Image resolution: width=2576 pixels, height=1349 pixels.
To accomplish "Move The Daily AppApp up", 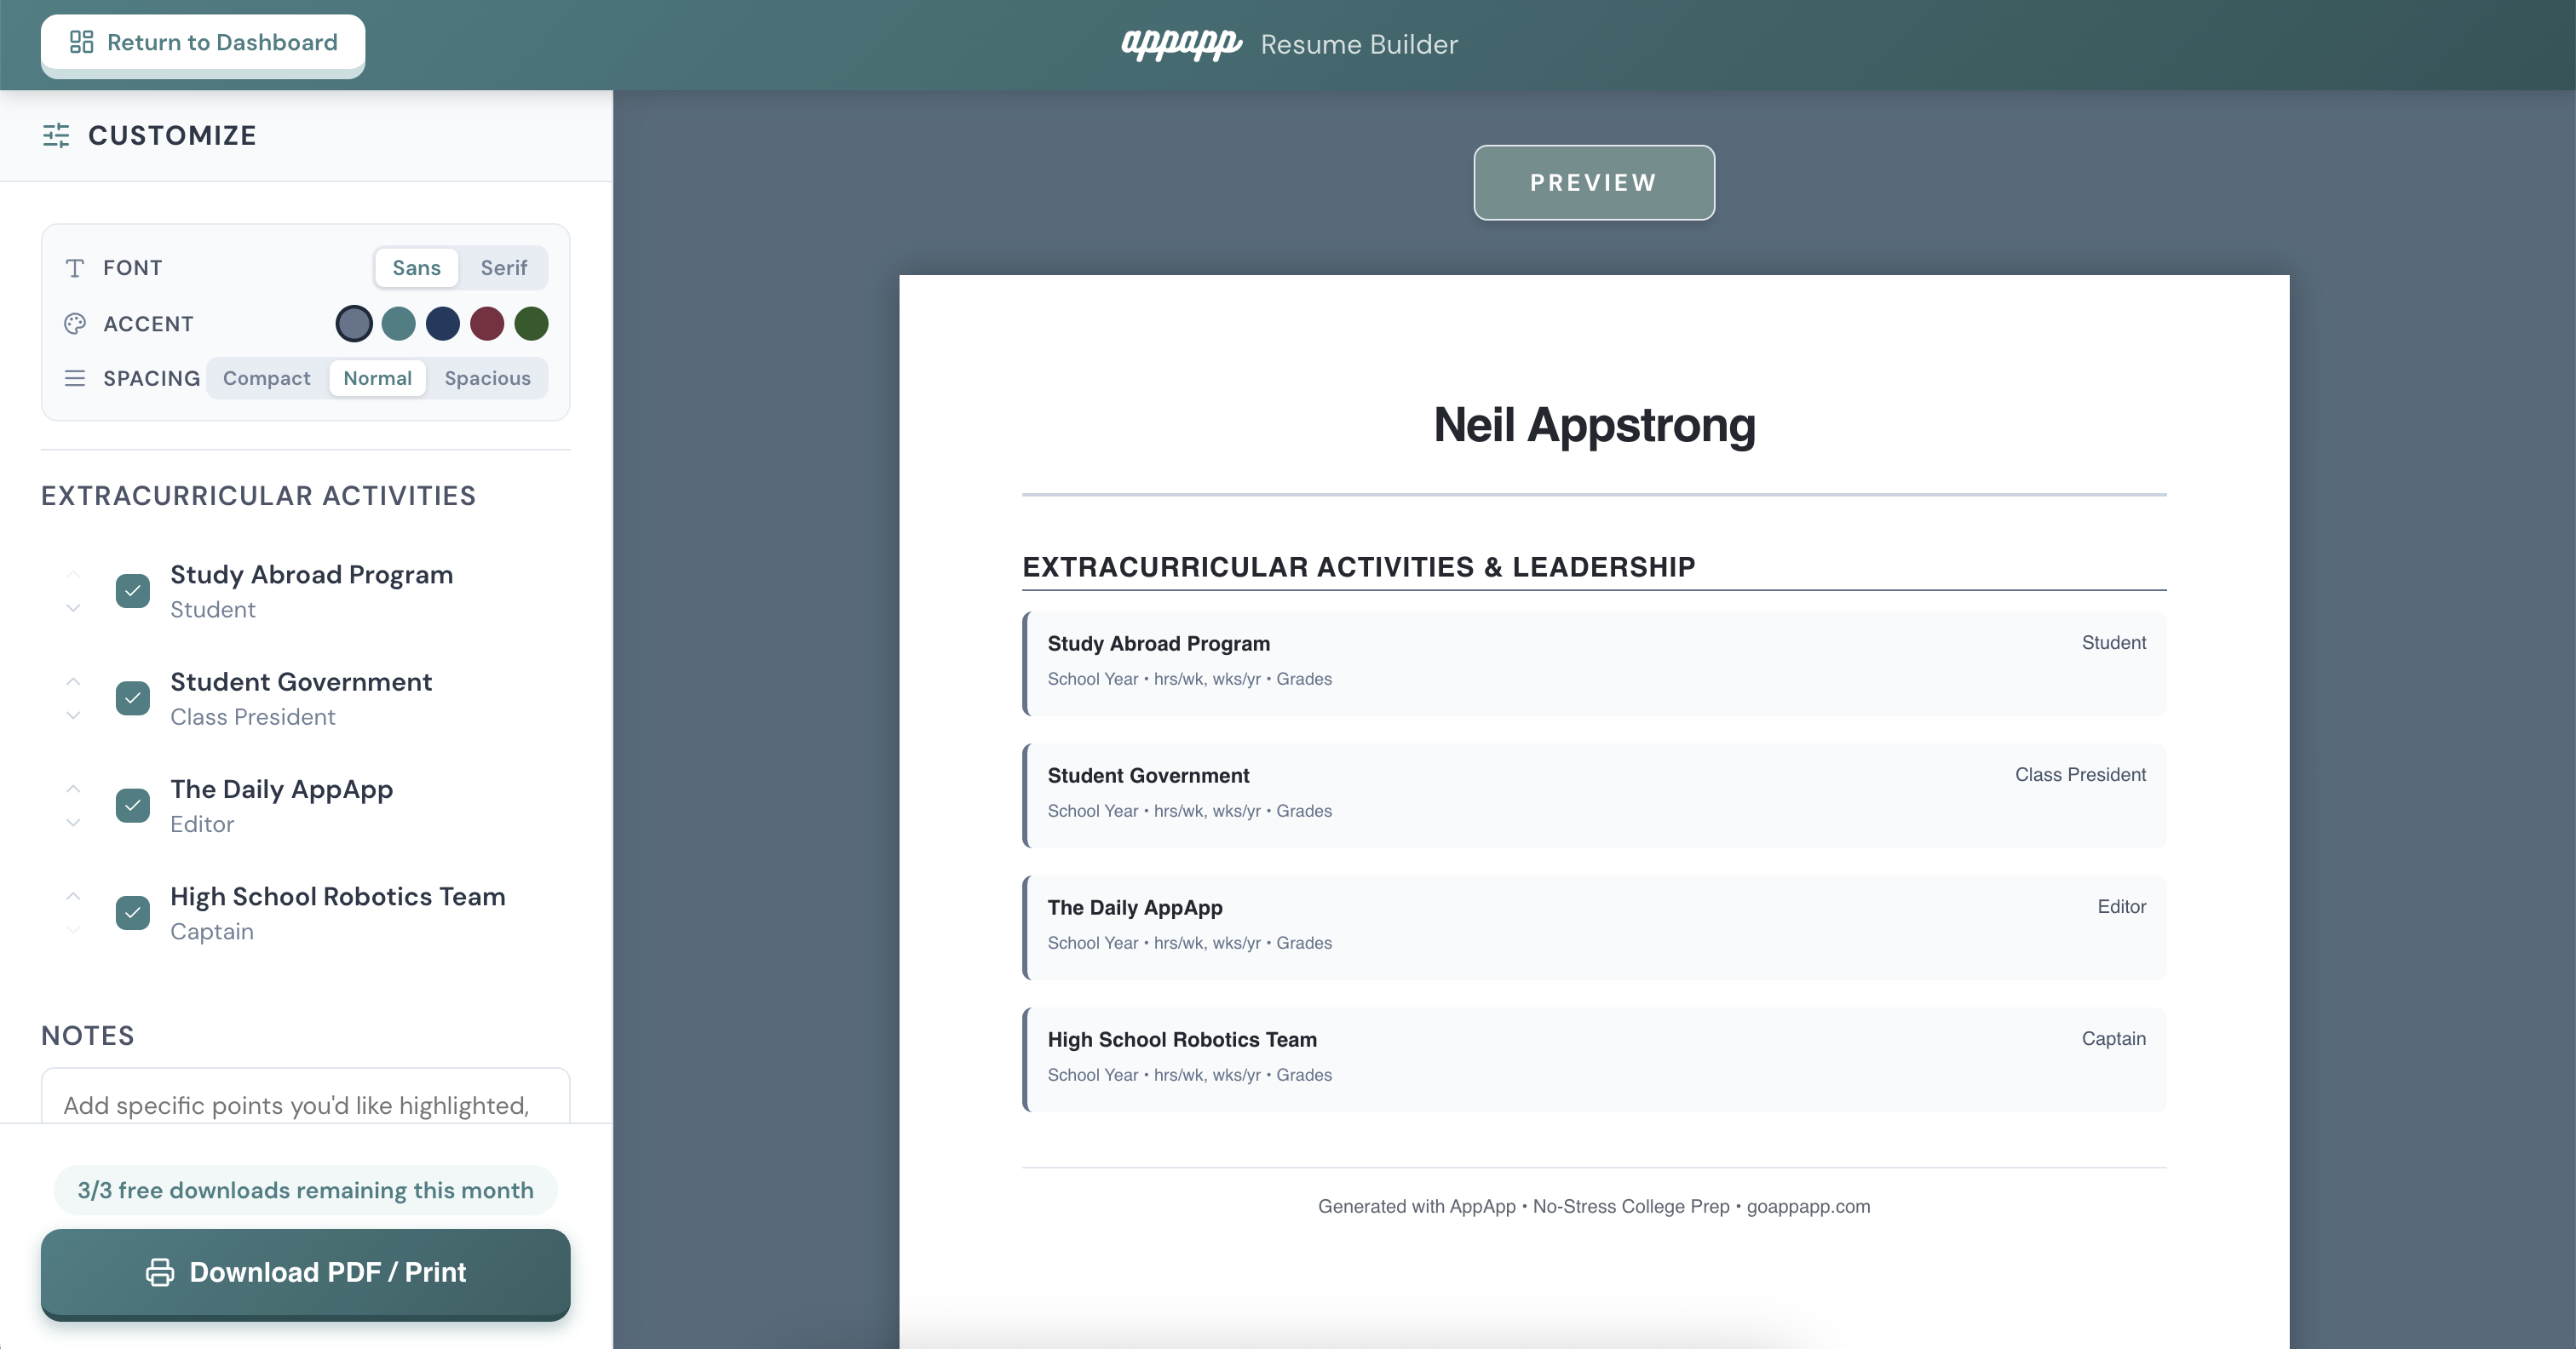I will (73, 788).
